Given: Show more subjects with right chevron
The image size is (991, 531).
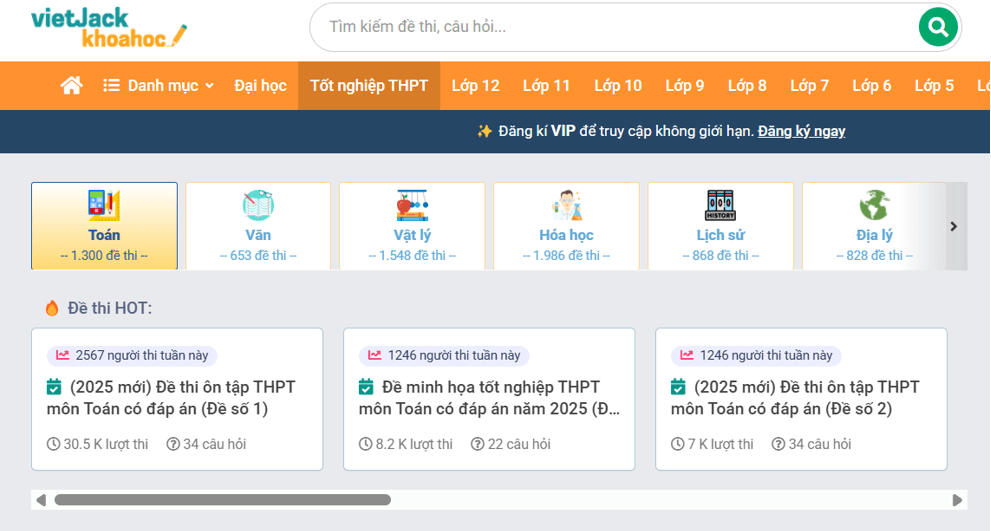Looking at the screenshot, I should 954,226.
